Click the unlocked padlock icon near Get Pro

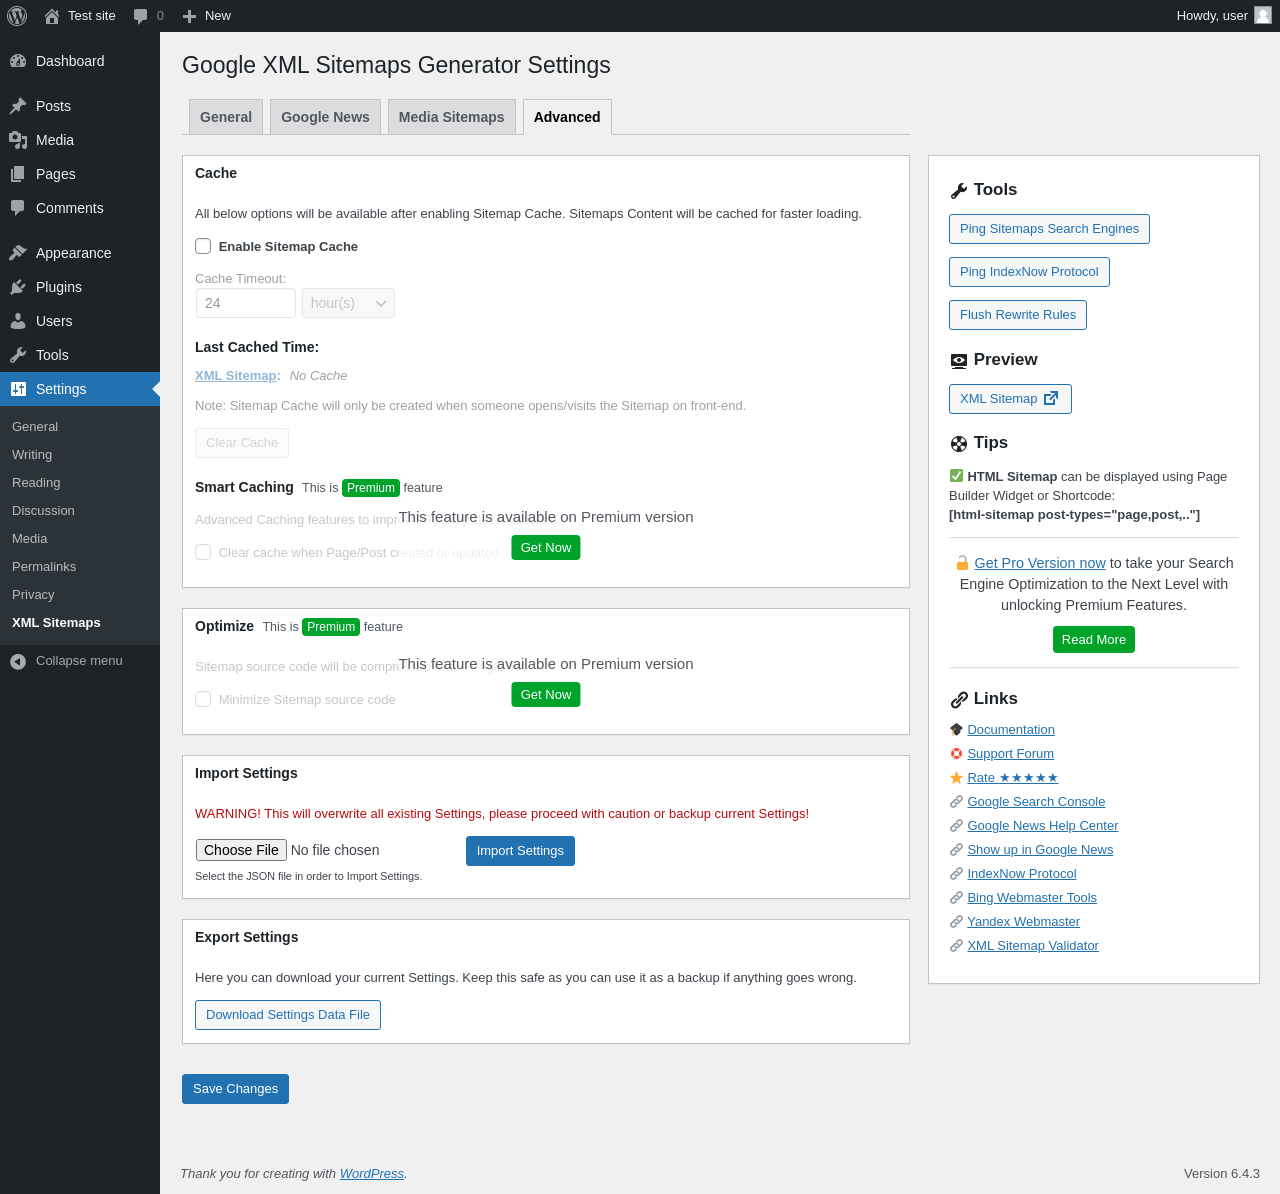(x=962, y=563)
